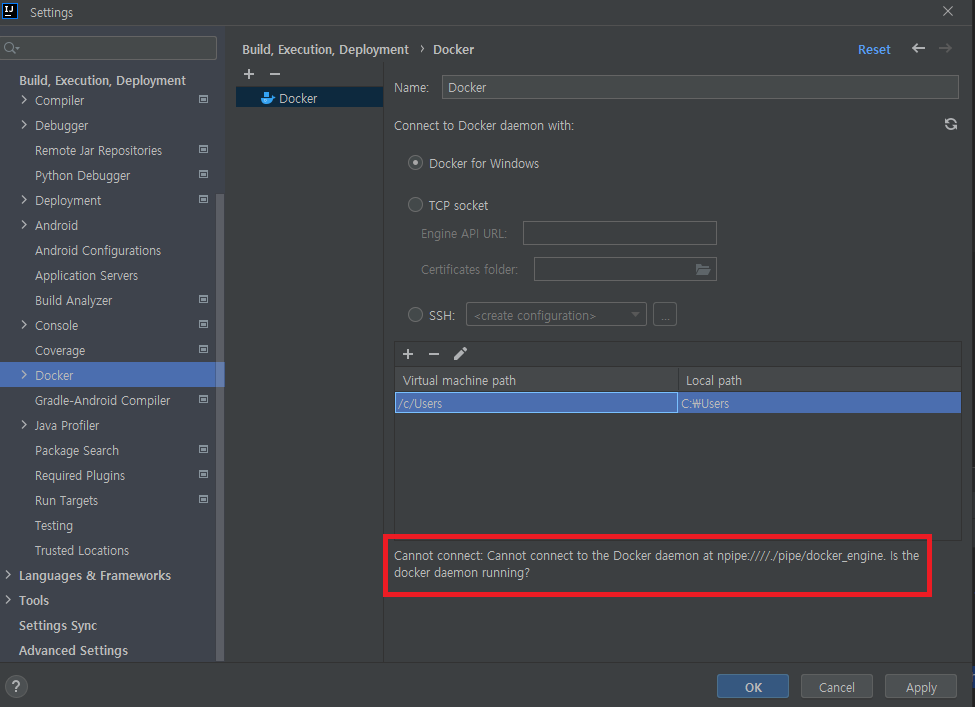Open Advanced Settings page
This screenshot has width=975, height=707.
click(x=73, y=650)
